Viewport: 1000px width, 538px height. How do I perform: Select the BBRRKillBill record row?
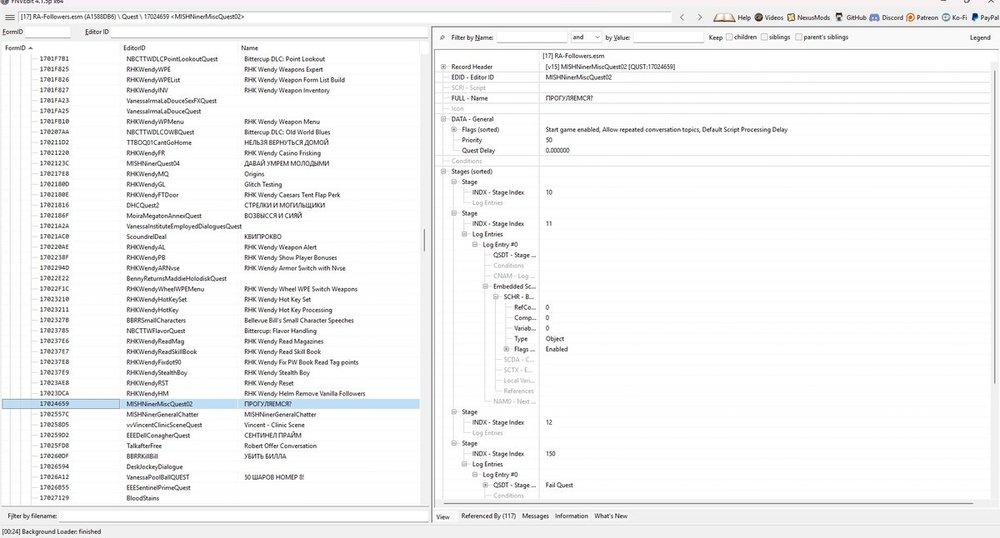coord(210,456)
